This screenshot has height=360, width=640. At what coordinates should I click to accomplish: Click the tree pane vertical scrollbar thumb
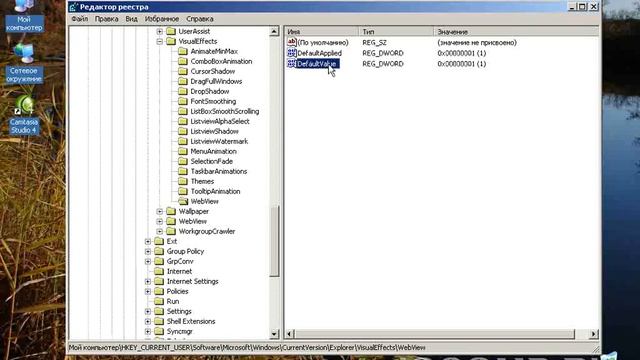[275, 241]
